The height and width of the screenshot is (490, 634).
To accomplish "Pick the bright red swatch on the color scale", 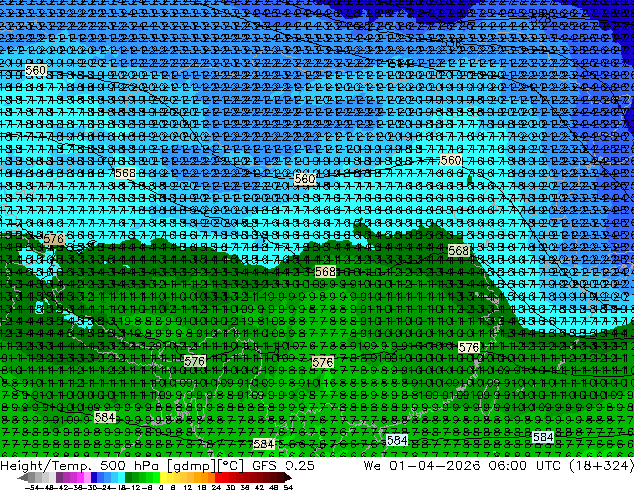I will tap(218, 478).
